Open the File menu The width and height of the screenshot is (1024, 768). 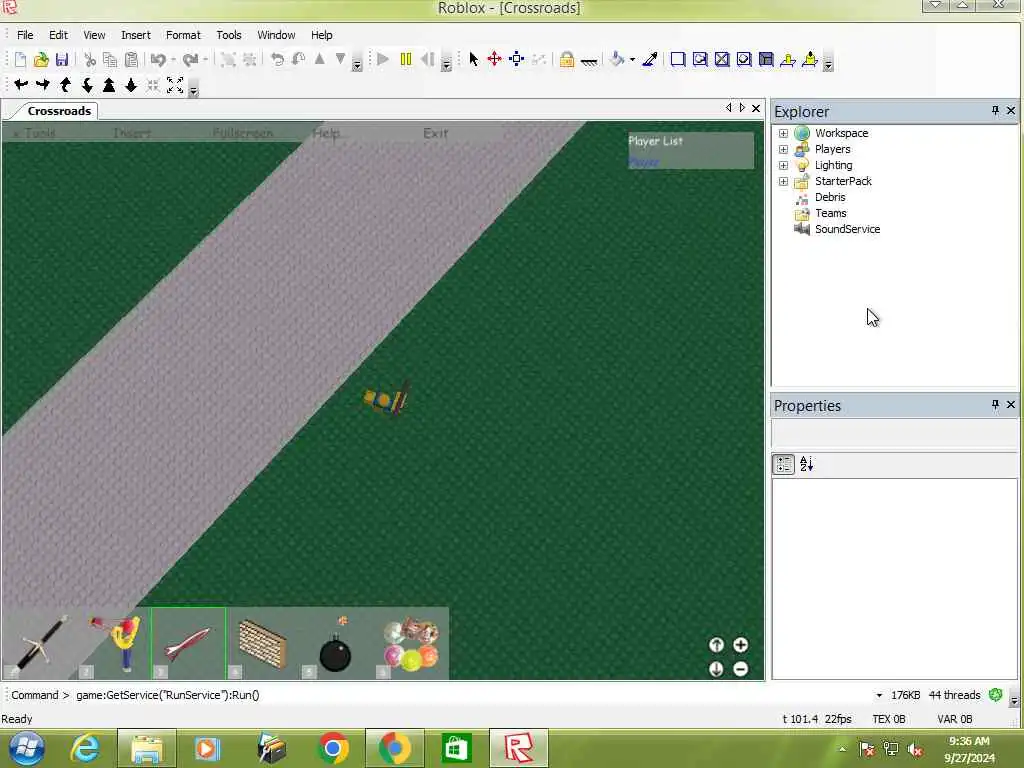tap(25, 35)
